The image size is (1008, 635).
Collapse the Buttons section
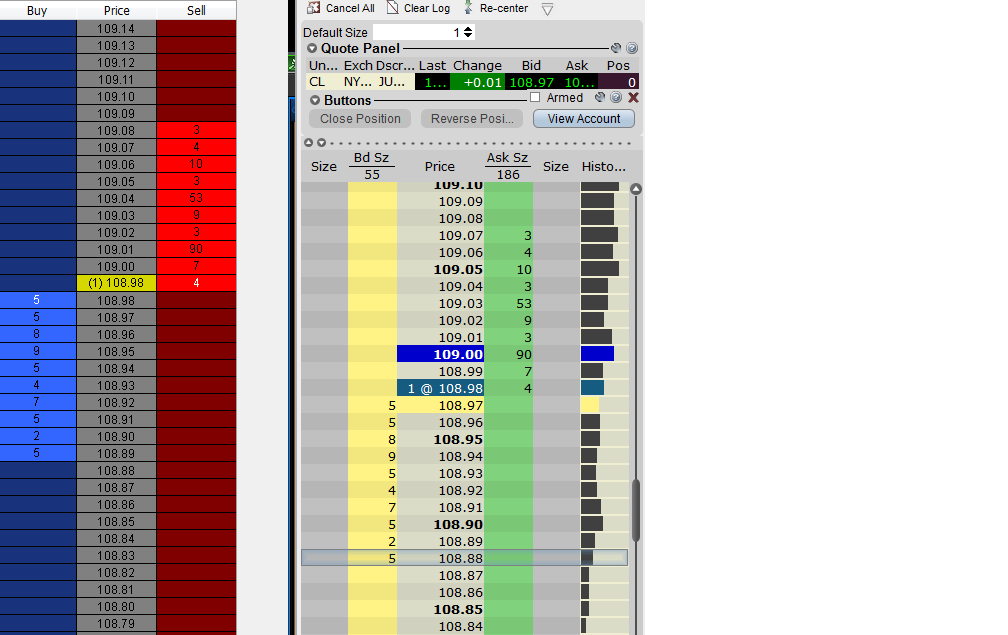click(315, 100)
